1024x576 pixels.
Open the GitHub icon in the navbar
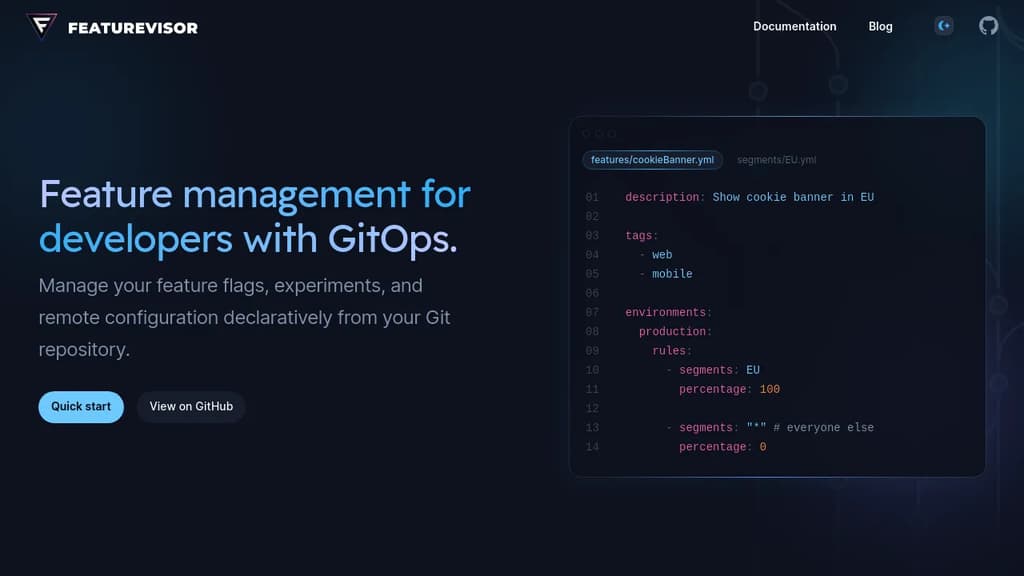(x=988, y=26)
